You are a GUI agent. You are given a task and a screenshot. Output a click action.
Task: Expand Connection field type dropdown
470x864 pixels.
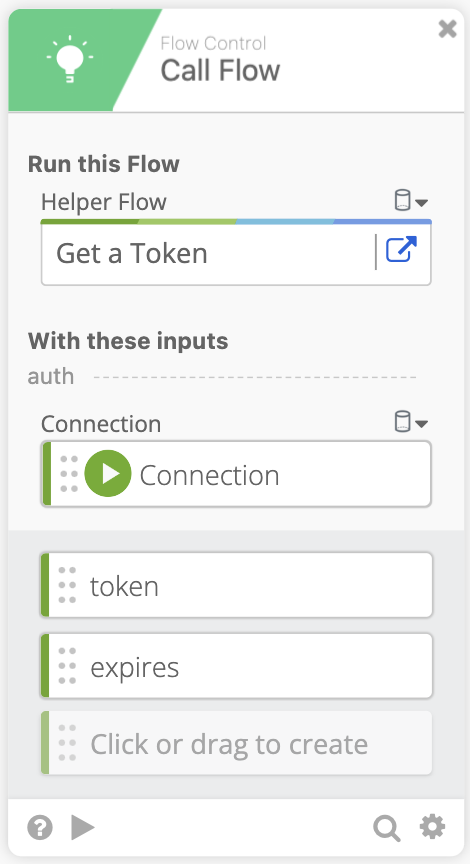pyautogui.click(x=411, y=422)
